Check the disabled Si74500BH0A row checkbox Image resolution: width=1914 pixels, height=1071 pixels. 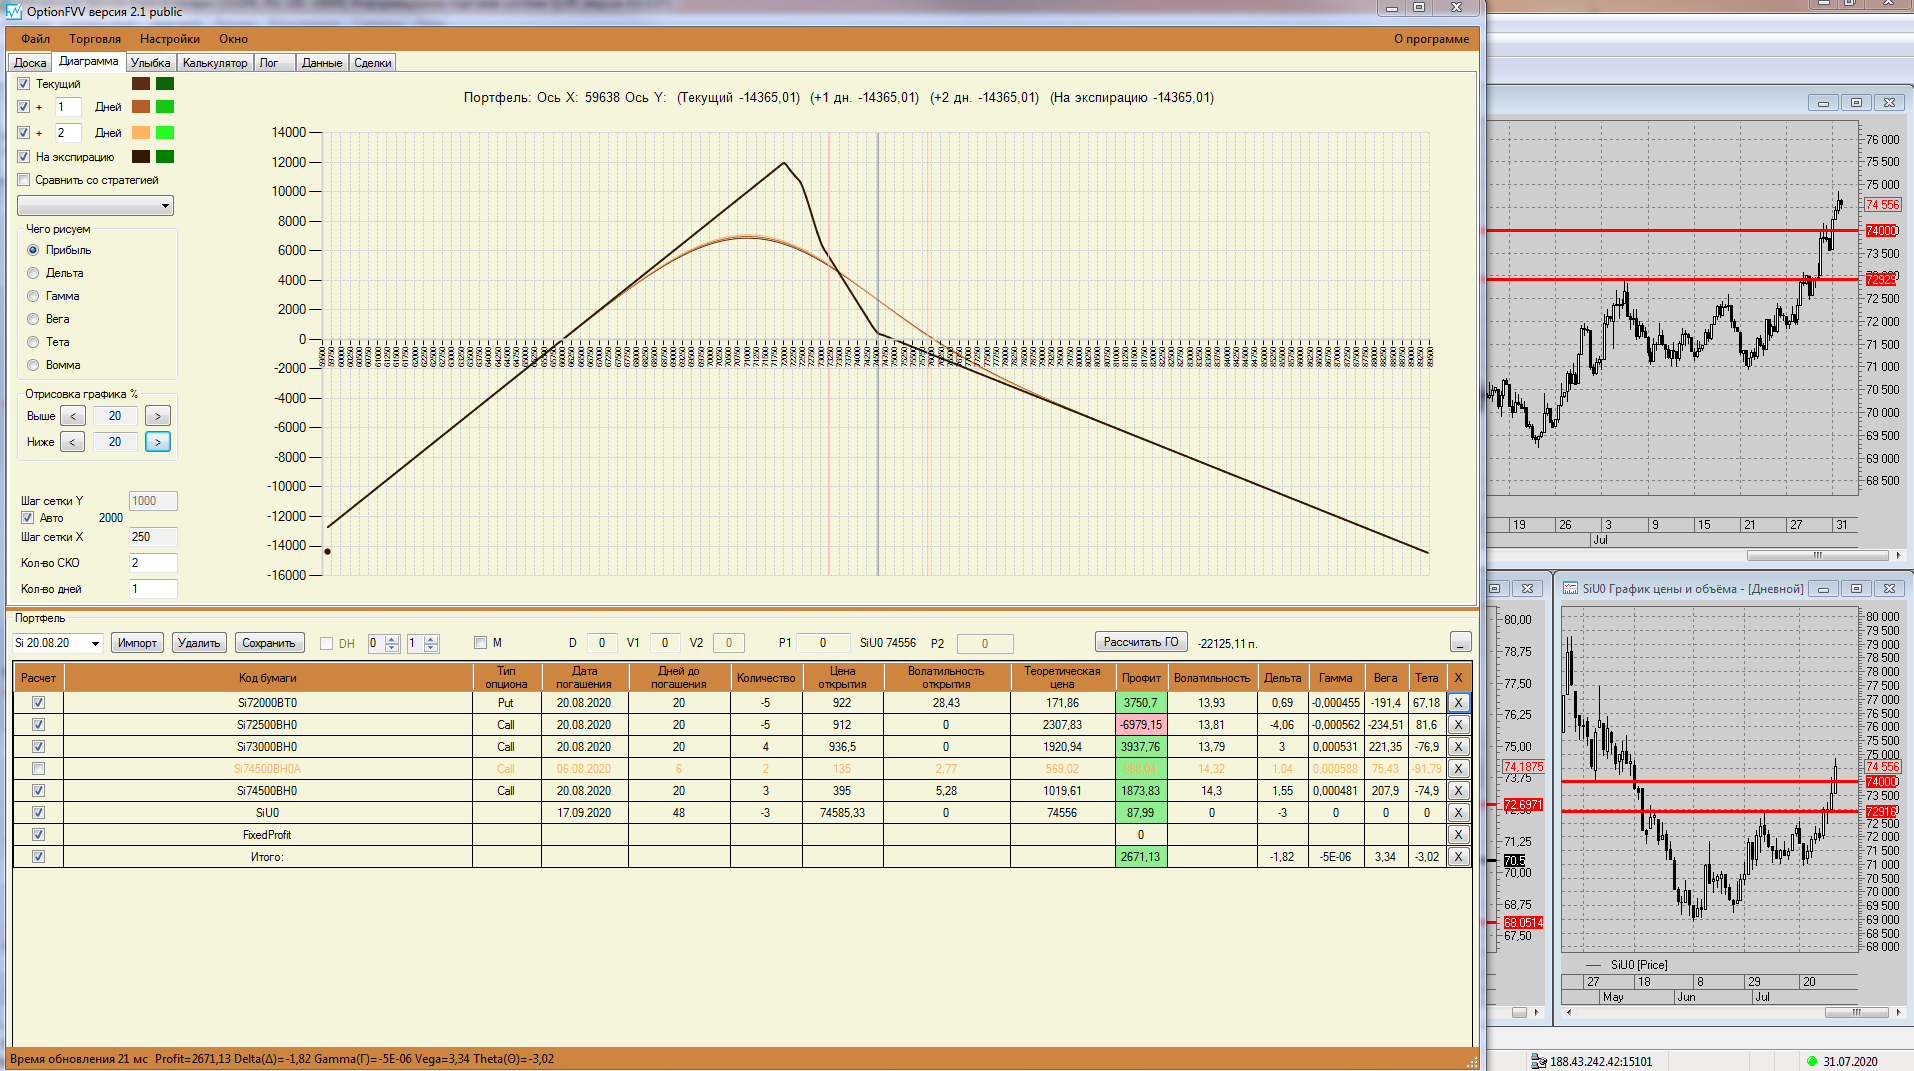pos(38,769)
